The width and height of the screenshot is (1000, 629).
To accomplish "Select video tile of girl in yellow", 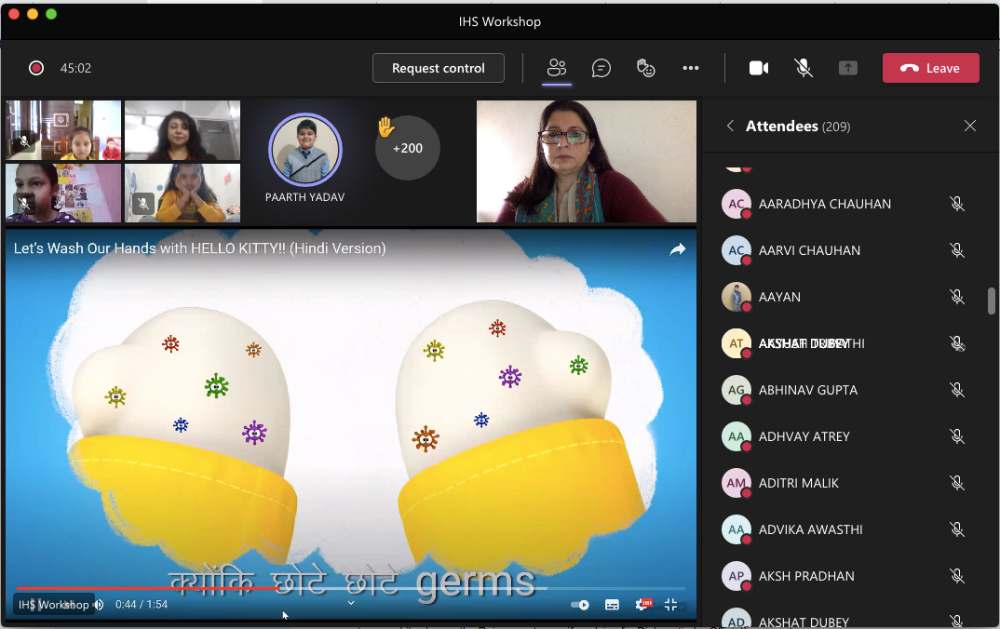I will click(182, 193).
